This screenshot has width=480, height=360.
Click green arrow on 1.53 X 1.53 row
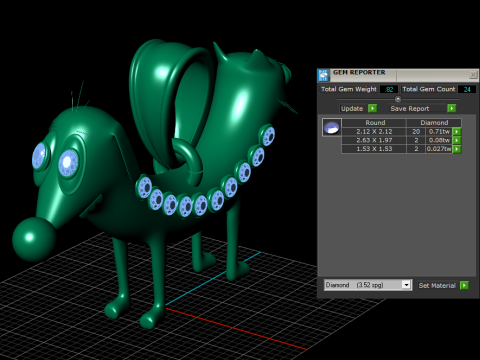pos(457,149)
